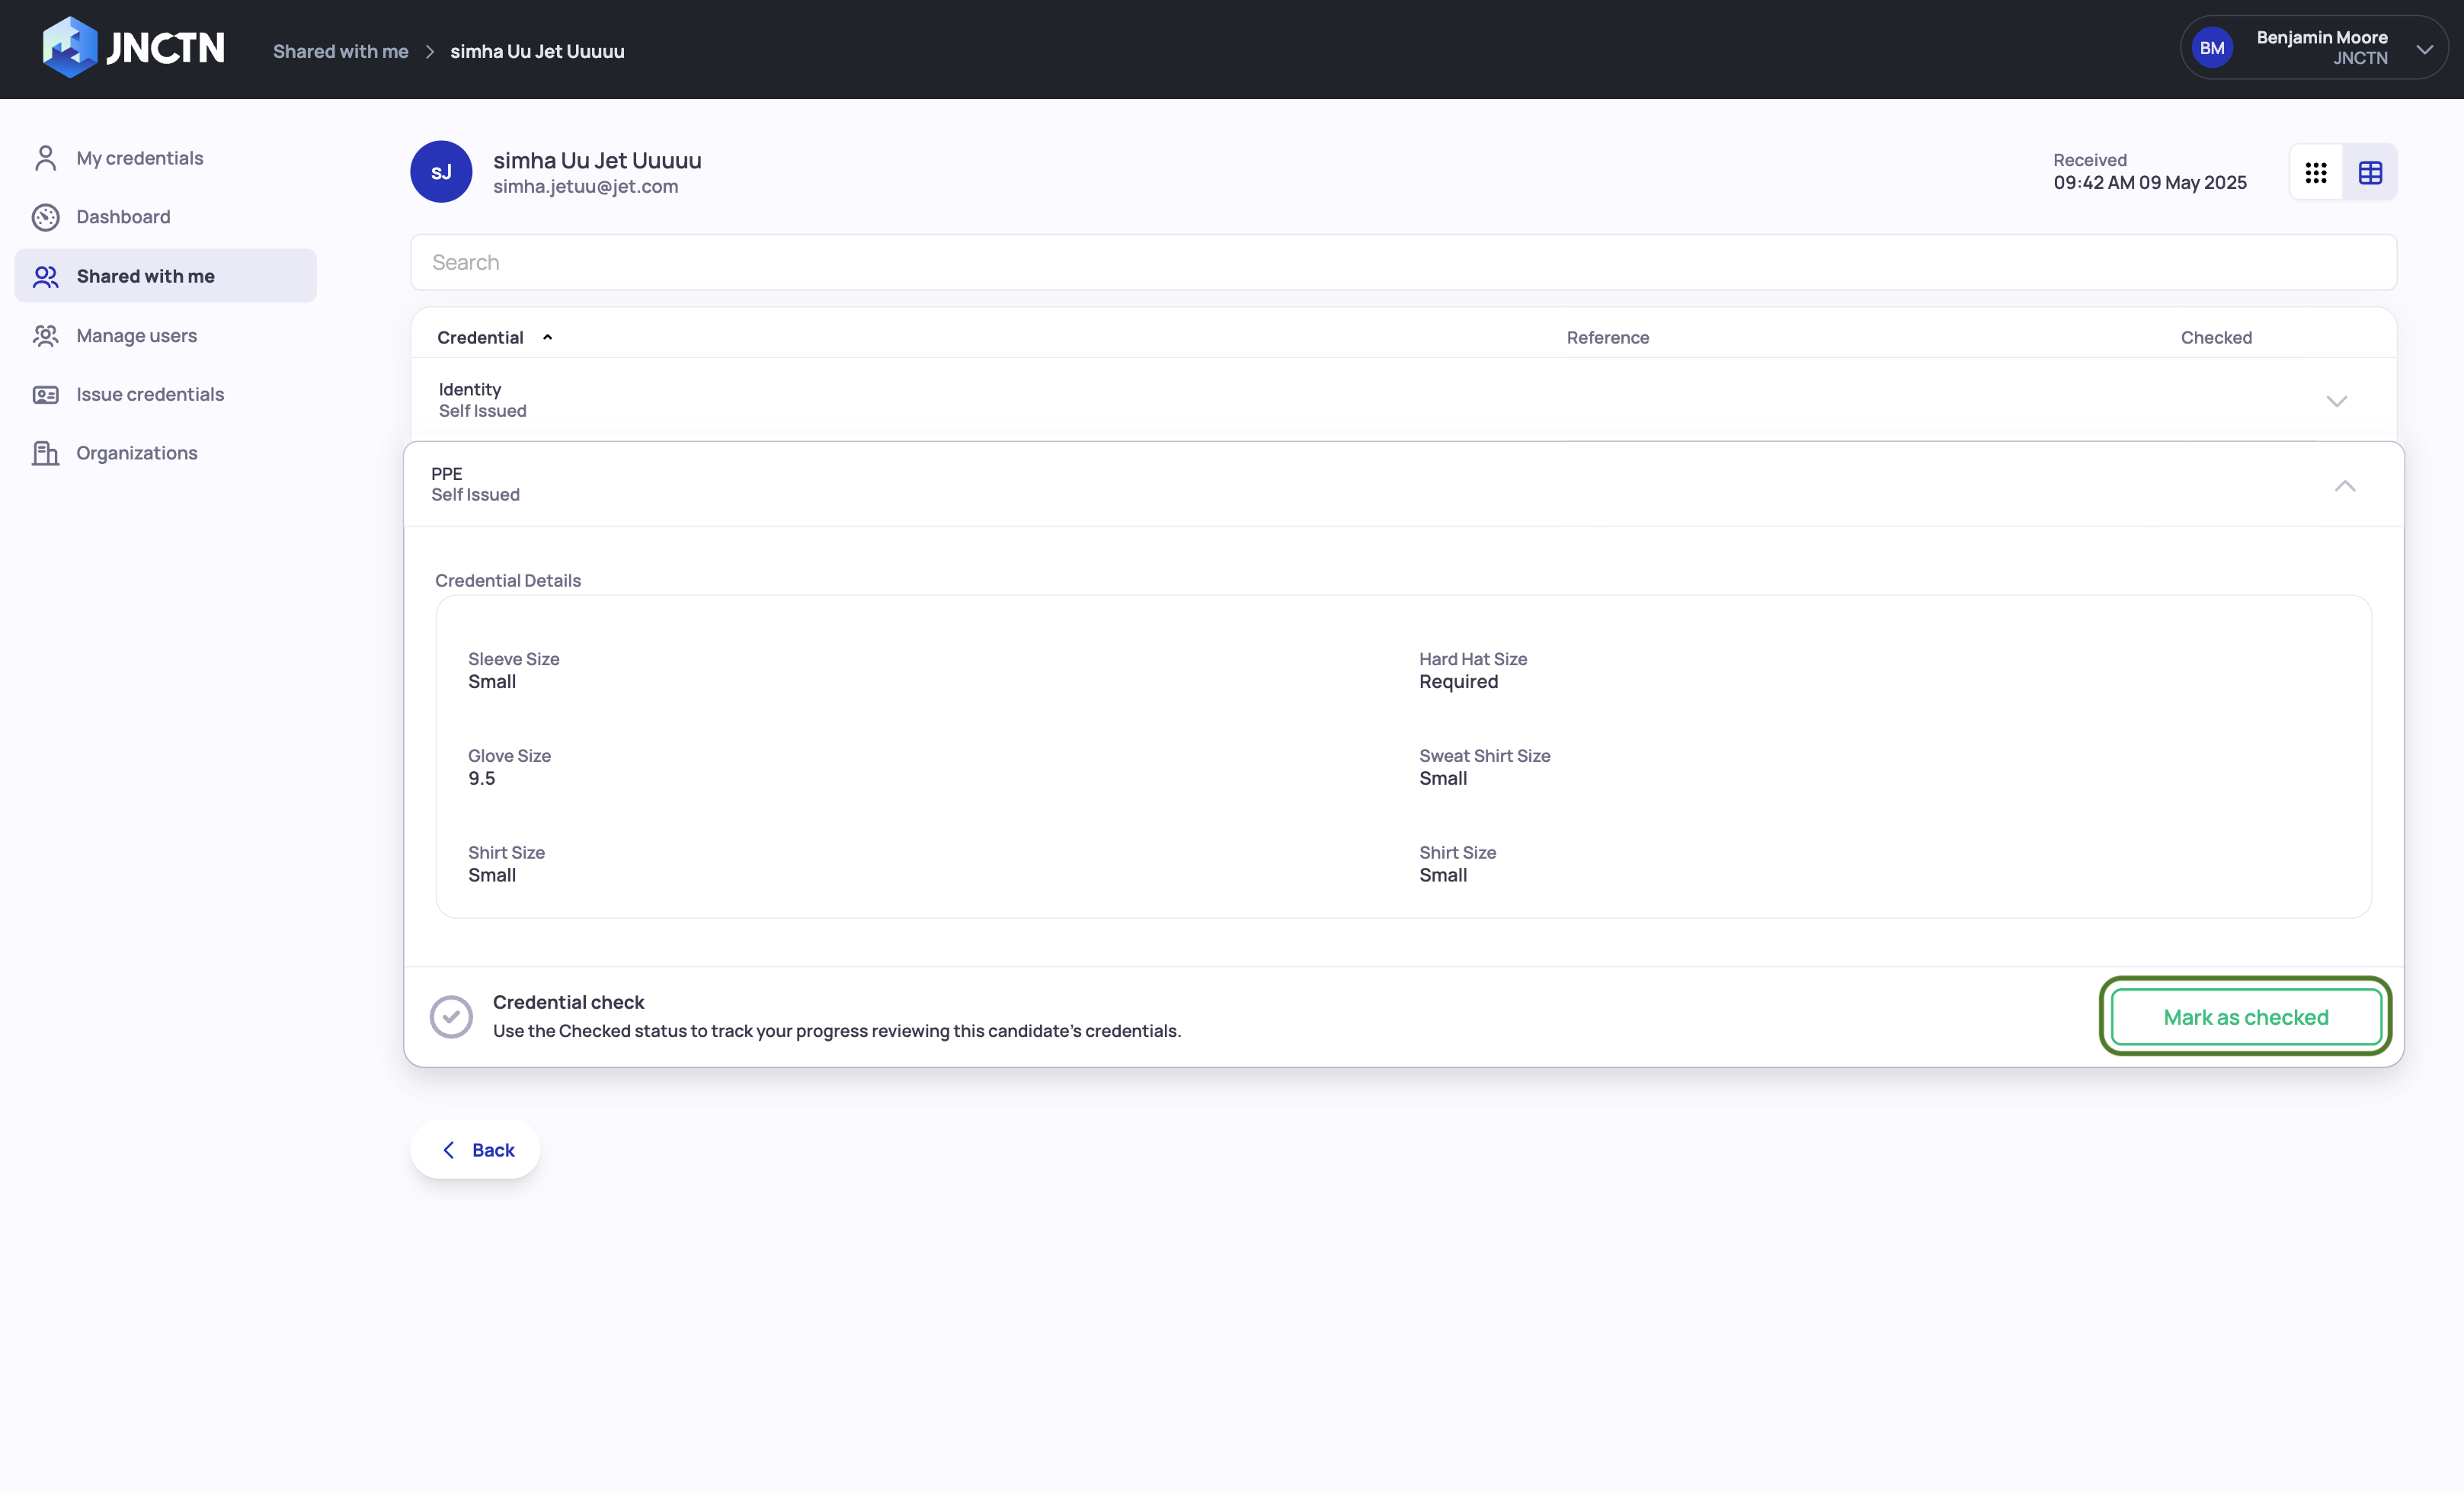Click the sJ user avatar circle
Viewport: 2464px width, 1501px height.
[x=441, y=172]
